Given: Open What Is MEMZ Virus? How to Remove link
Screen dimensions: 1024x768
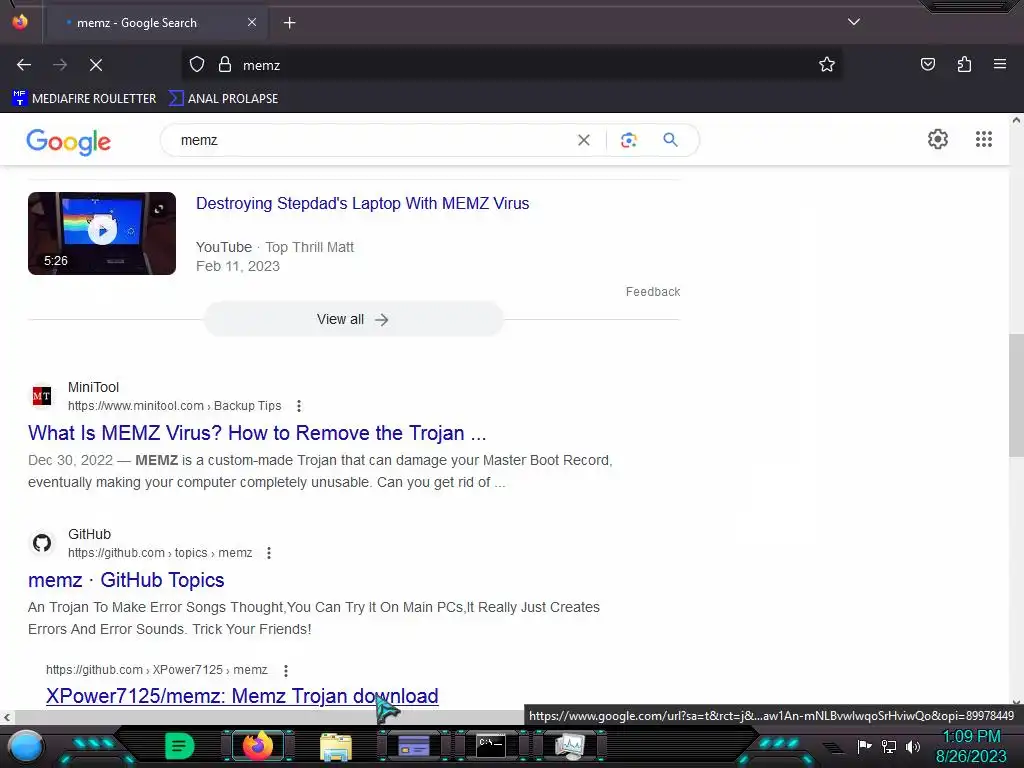Looking at the screenshot, I should 257,433.
